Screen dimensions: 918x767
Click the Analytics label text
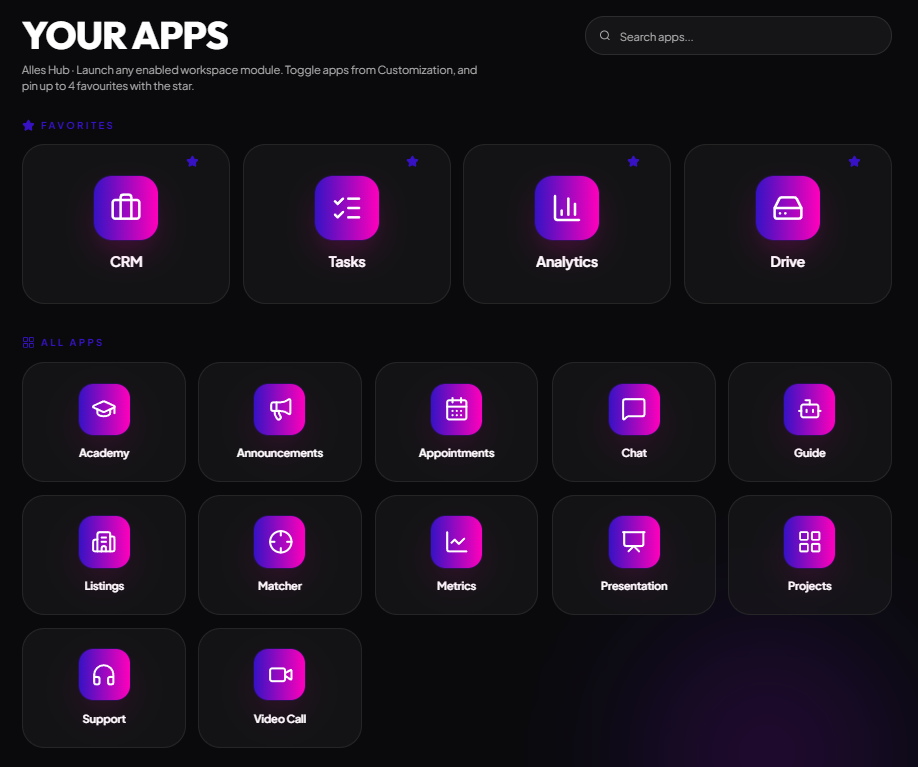tap(567, 262)
